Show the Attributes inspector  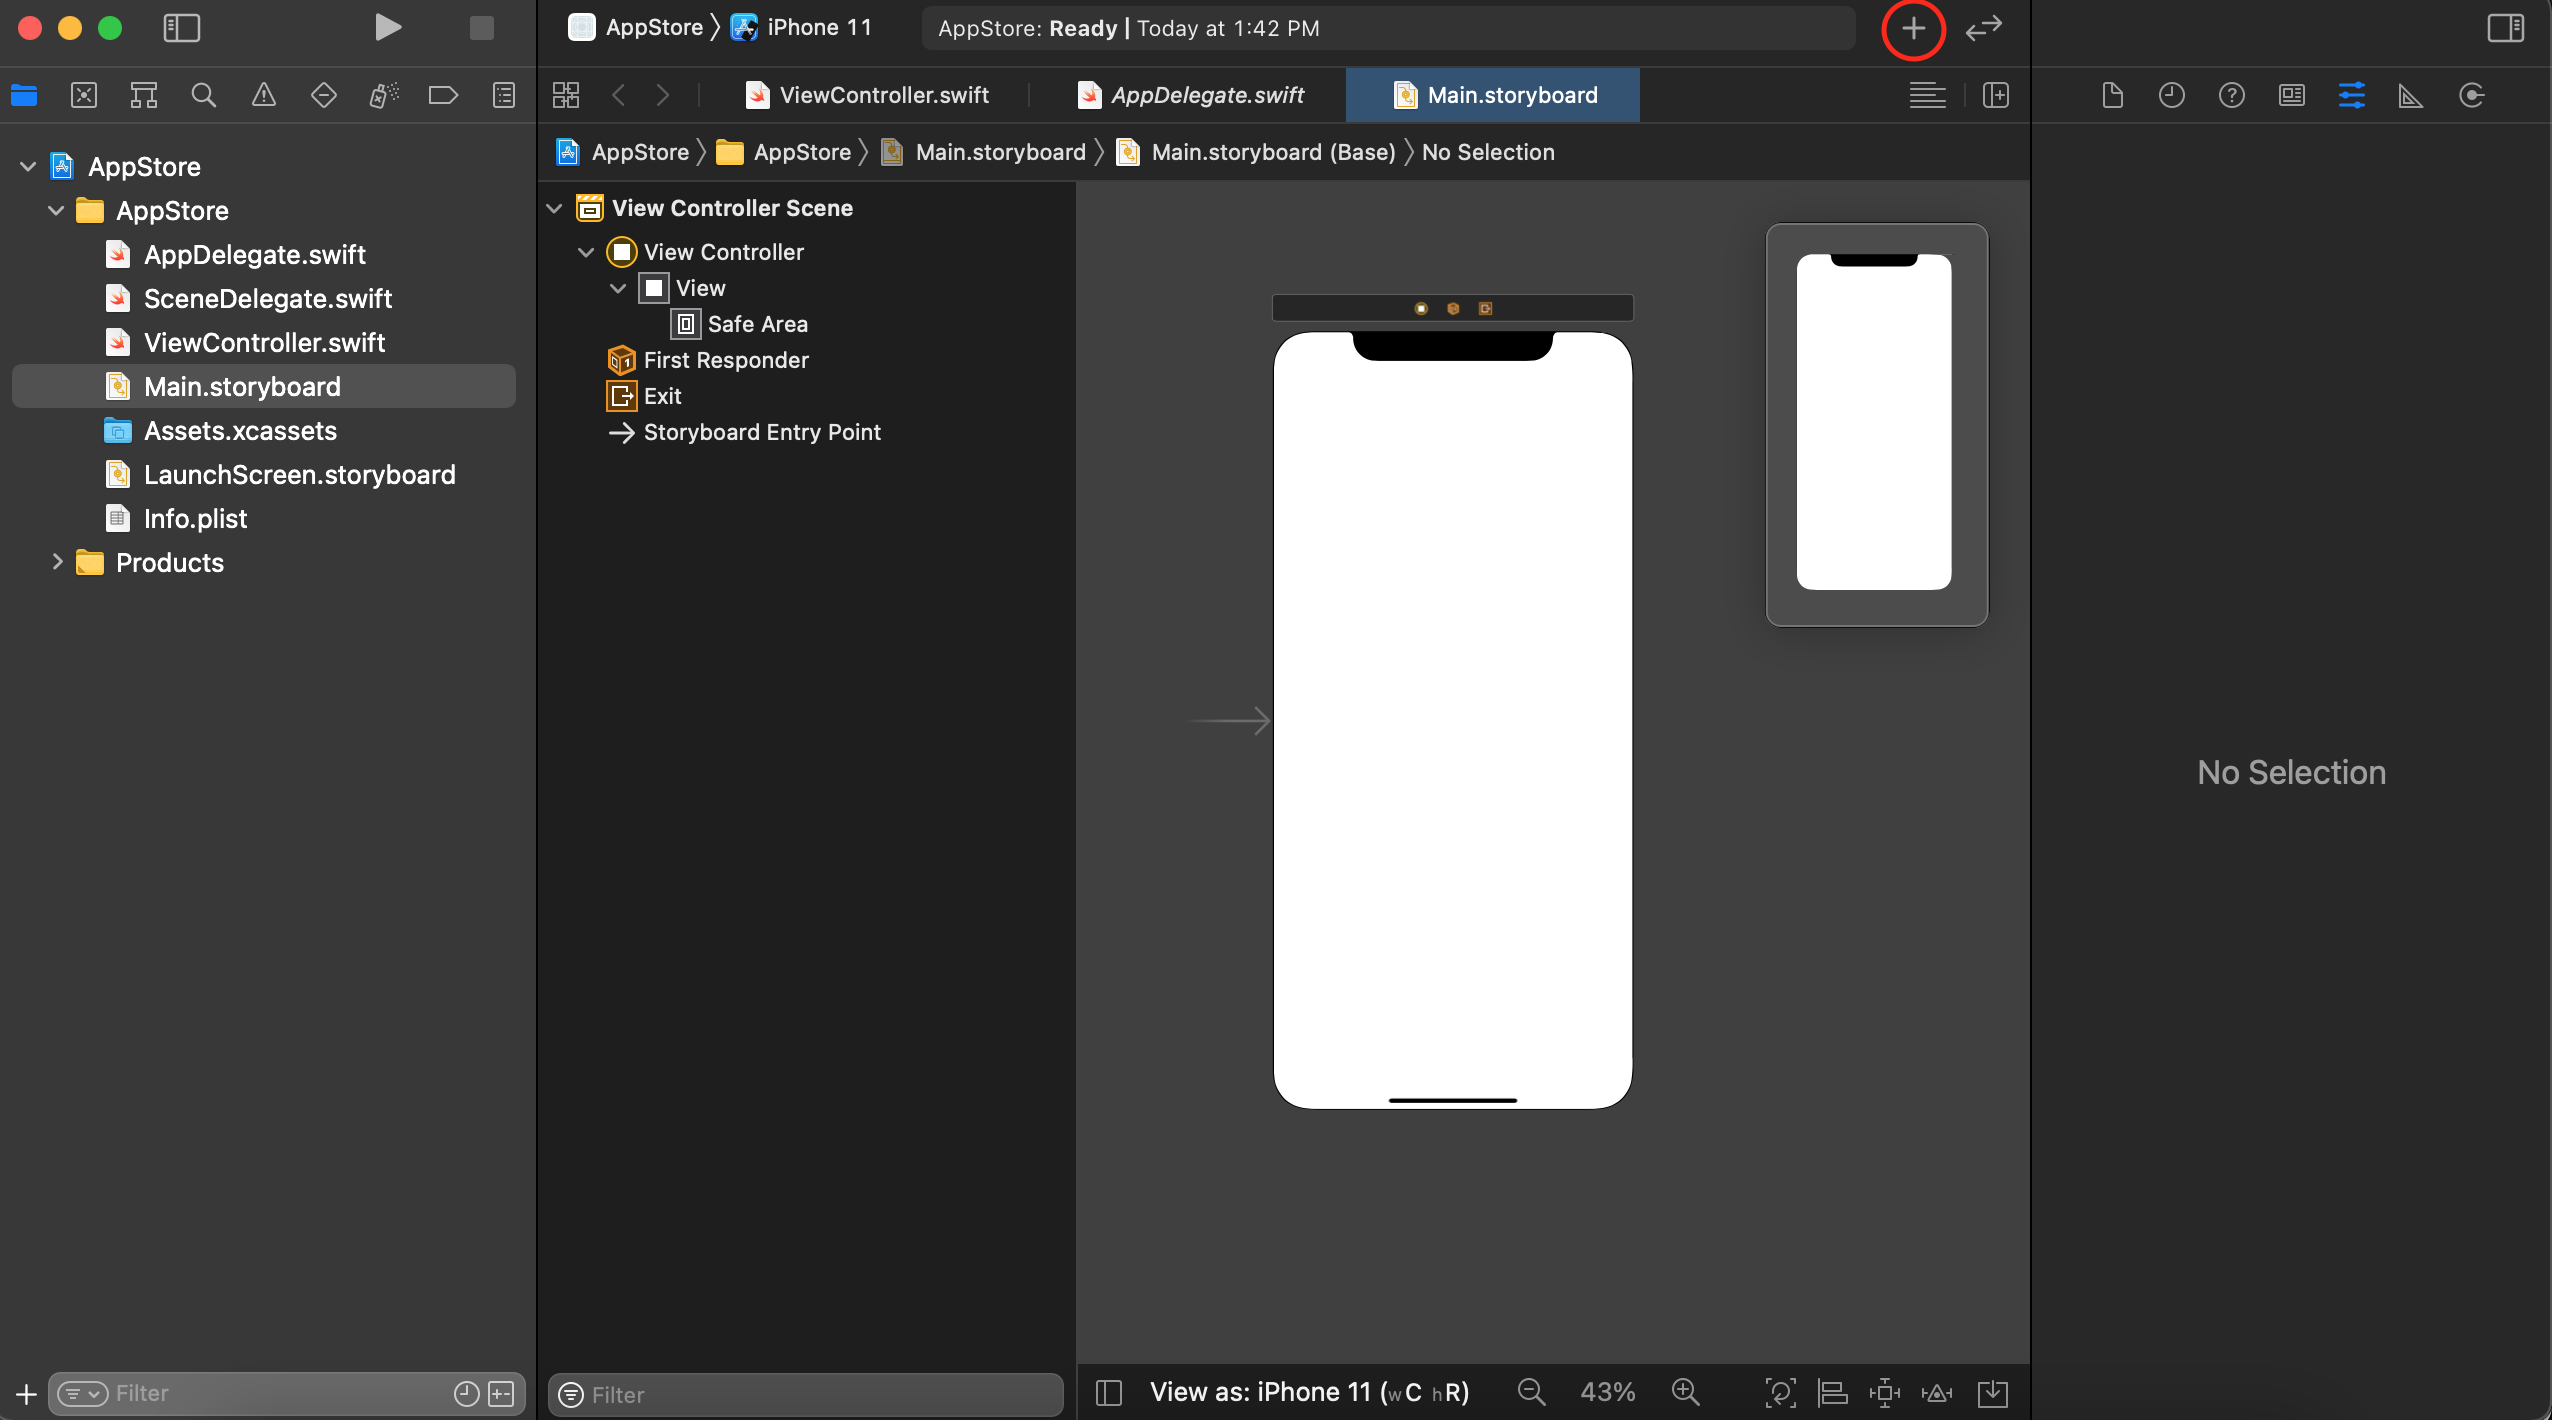[x=2351, y=95]
